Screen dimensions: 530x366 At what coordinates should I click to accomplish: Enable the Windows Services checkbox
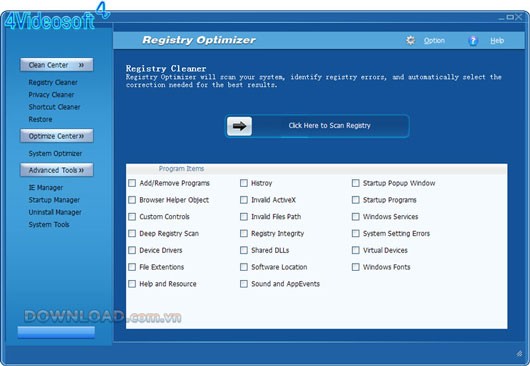(356, 217)
